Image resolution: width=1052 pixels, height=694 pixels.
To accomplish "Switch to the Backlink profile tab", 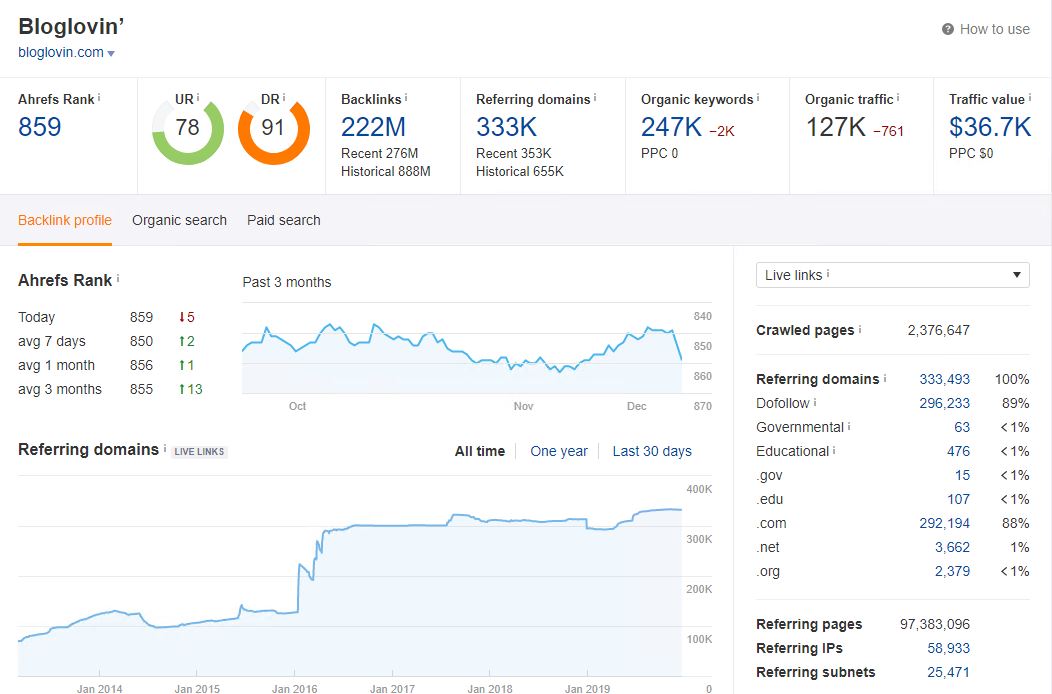I will (65, 220).
